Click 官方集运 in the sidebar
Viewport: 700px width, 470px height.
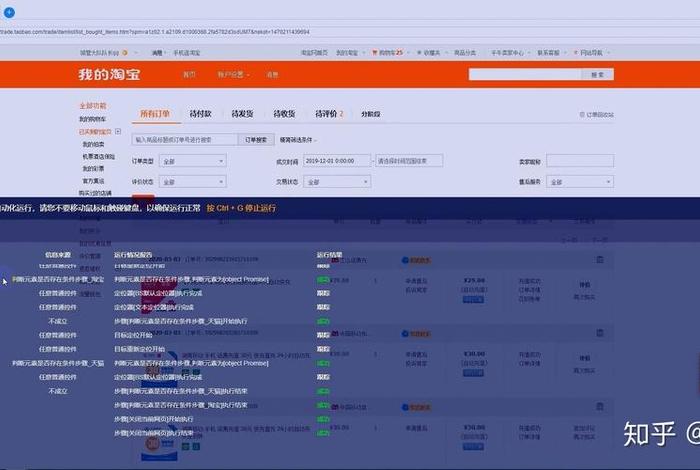[x=93, y=181]
